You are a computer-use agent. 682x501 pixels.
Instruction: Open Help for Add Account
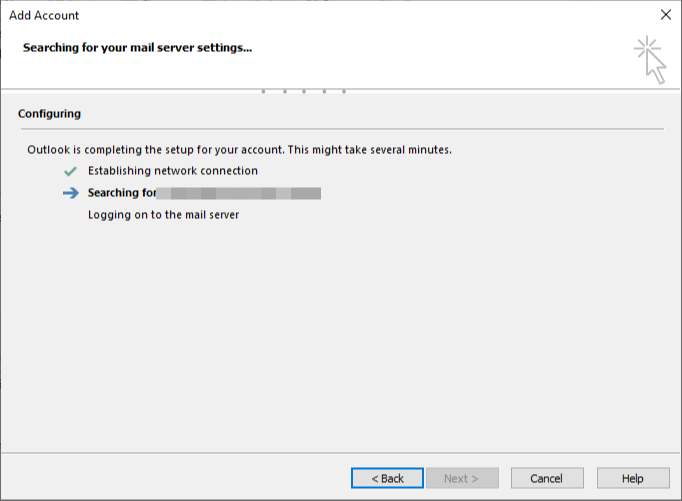[x=633, y=478]
